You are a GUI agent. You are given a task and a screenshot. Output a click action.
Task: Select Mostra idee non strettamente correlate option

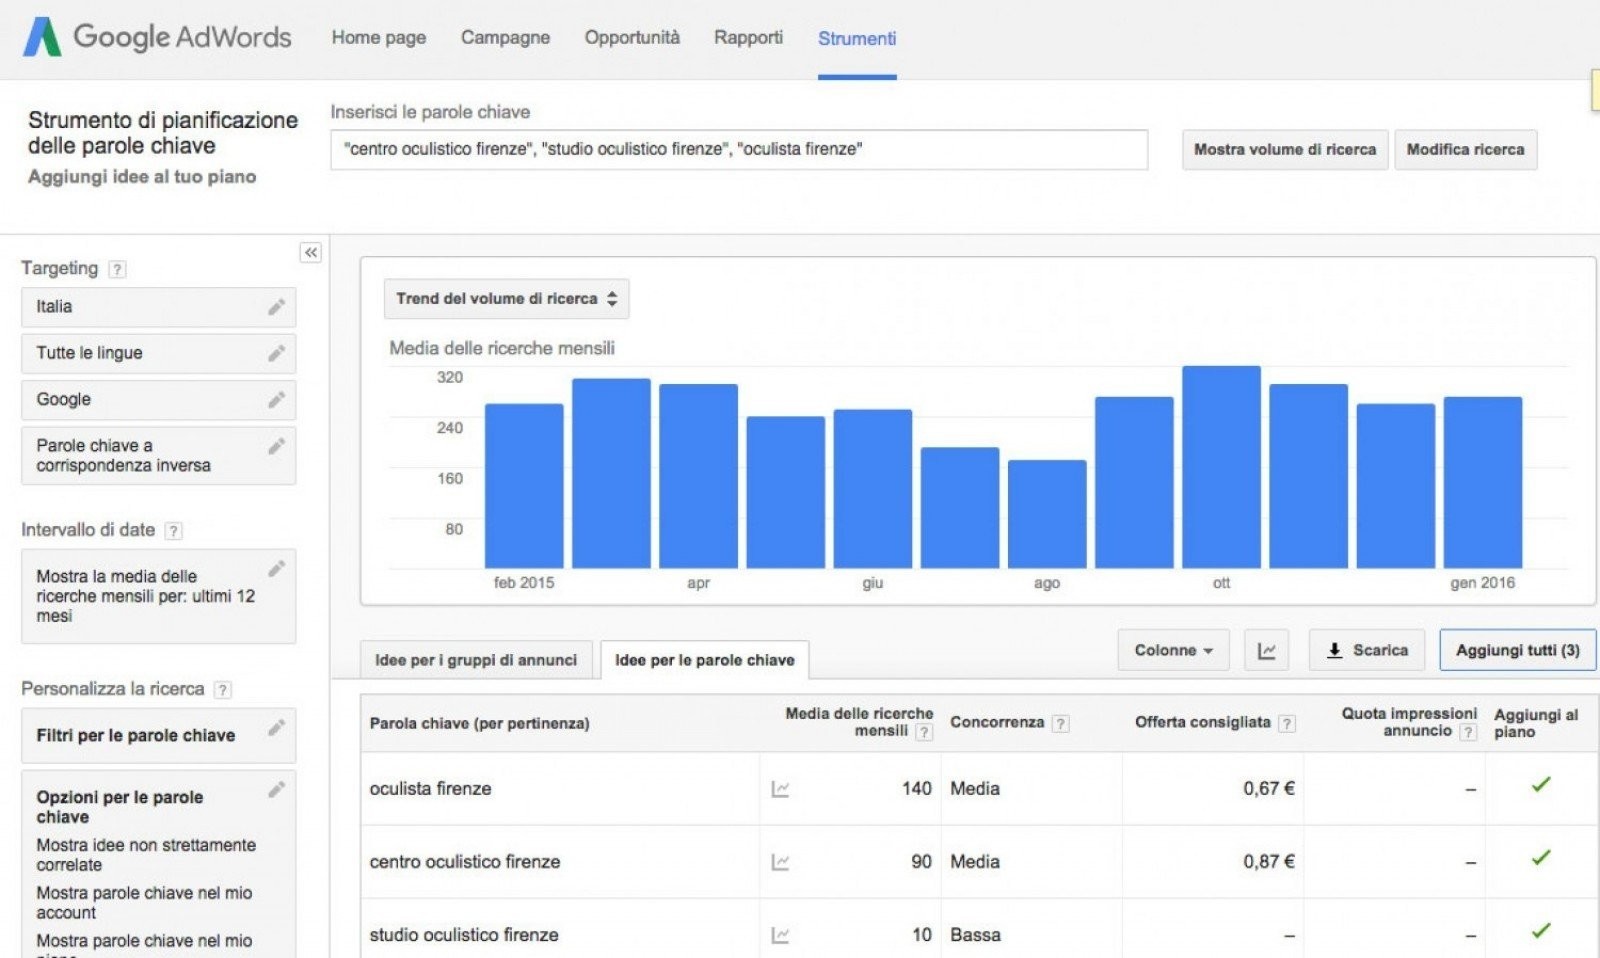146,855
